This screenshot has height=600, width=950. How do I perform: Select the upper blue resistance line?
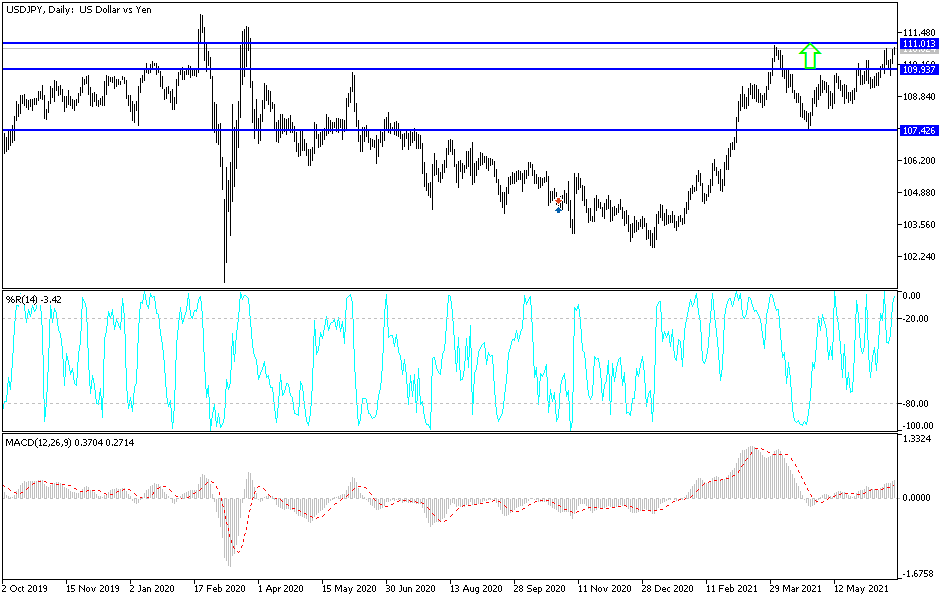tap(450, 43)
